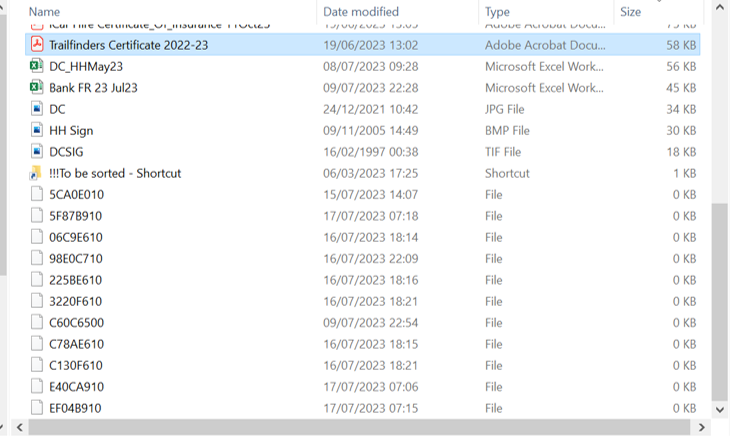Click the blank file icon for 5CA0E010
Image resolution: width=731 pixels, height=446 pixels.
pyautogui.click(x=37, y=194)
